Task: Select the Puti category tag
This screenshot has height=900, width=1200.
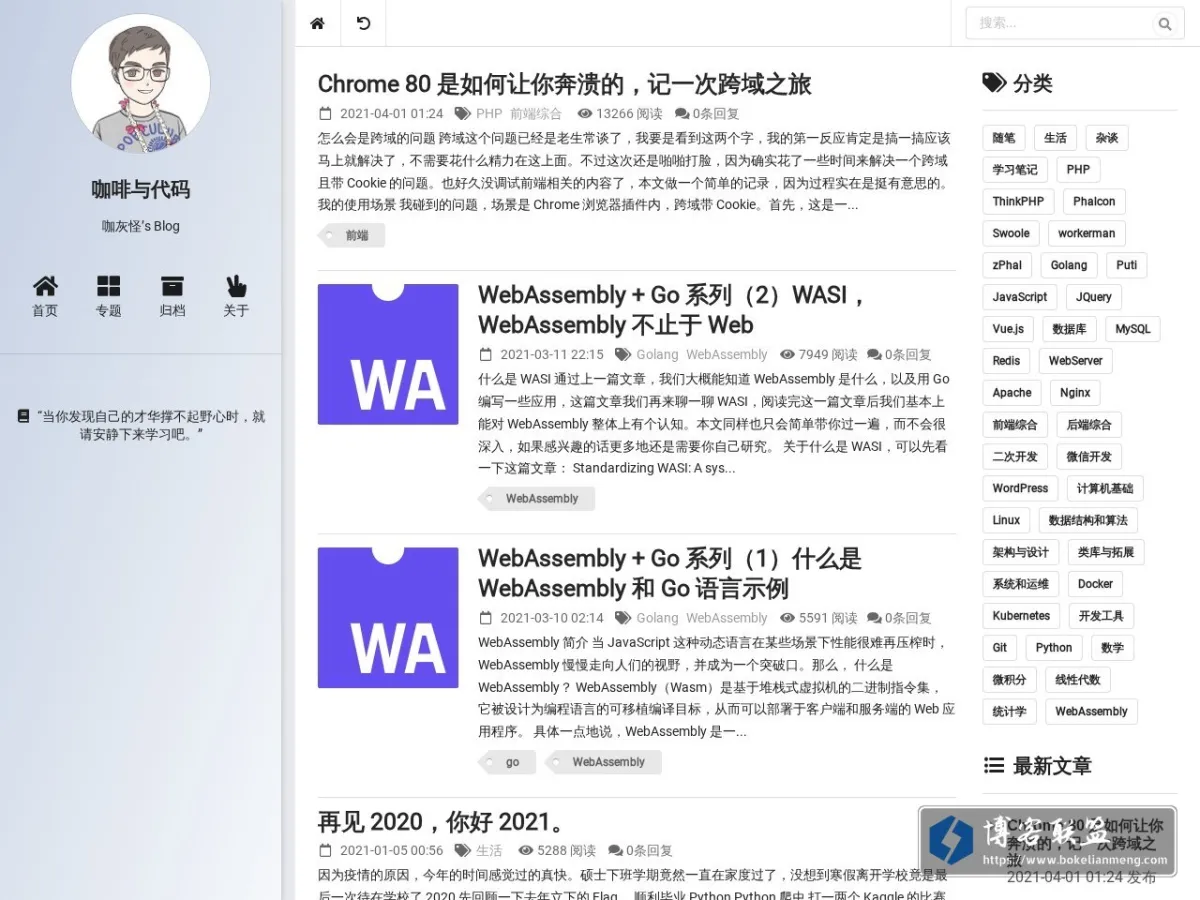Action: point(1127,266)
